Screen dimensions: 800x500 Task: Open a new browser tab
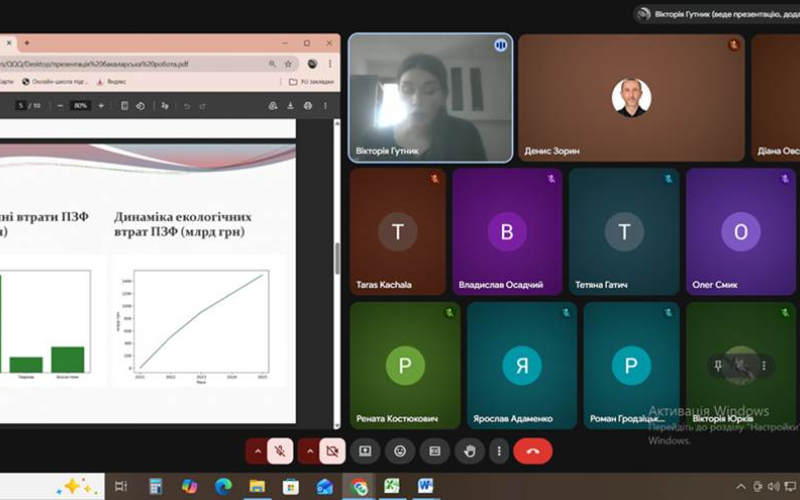coord(27,43)
